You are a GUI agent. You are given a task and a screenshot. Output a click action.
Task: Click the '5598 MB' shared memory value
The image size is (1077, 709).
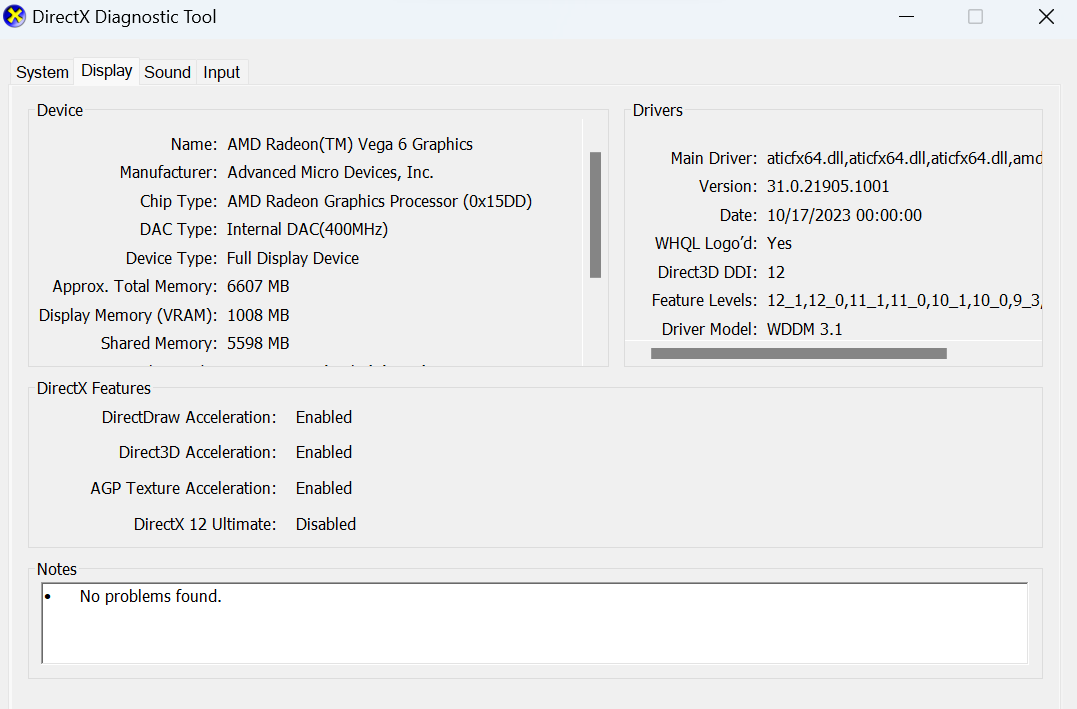coord(258,344)
